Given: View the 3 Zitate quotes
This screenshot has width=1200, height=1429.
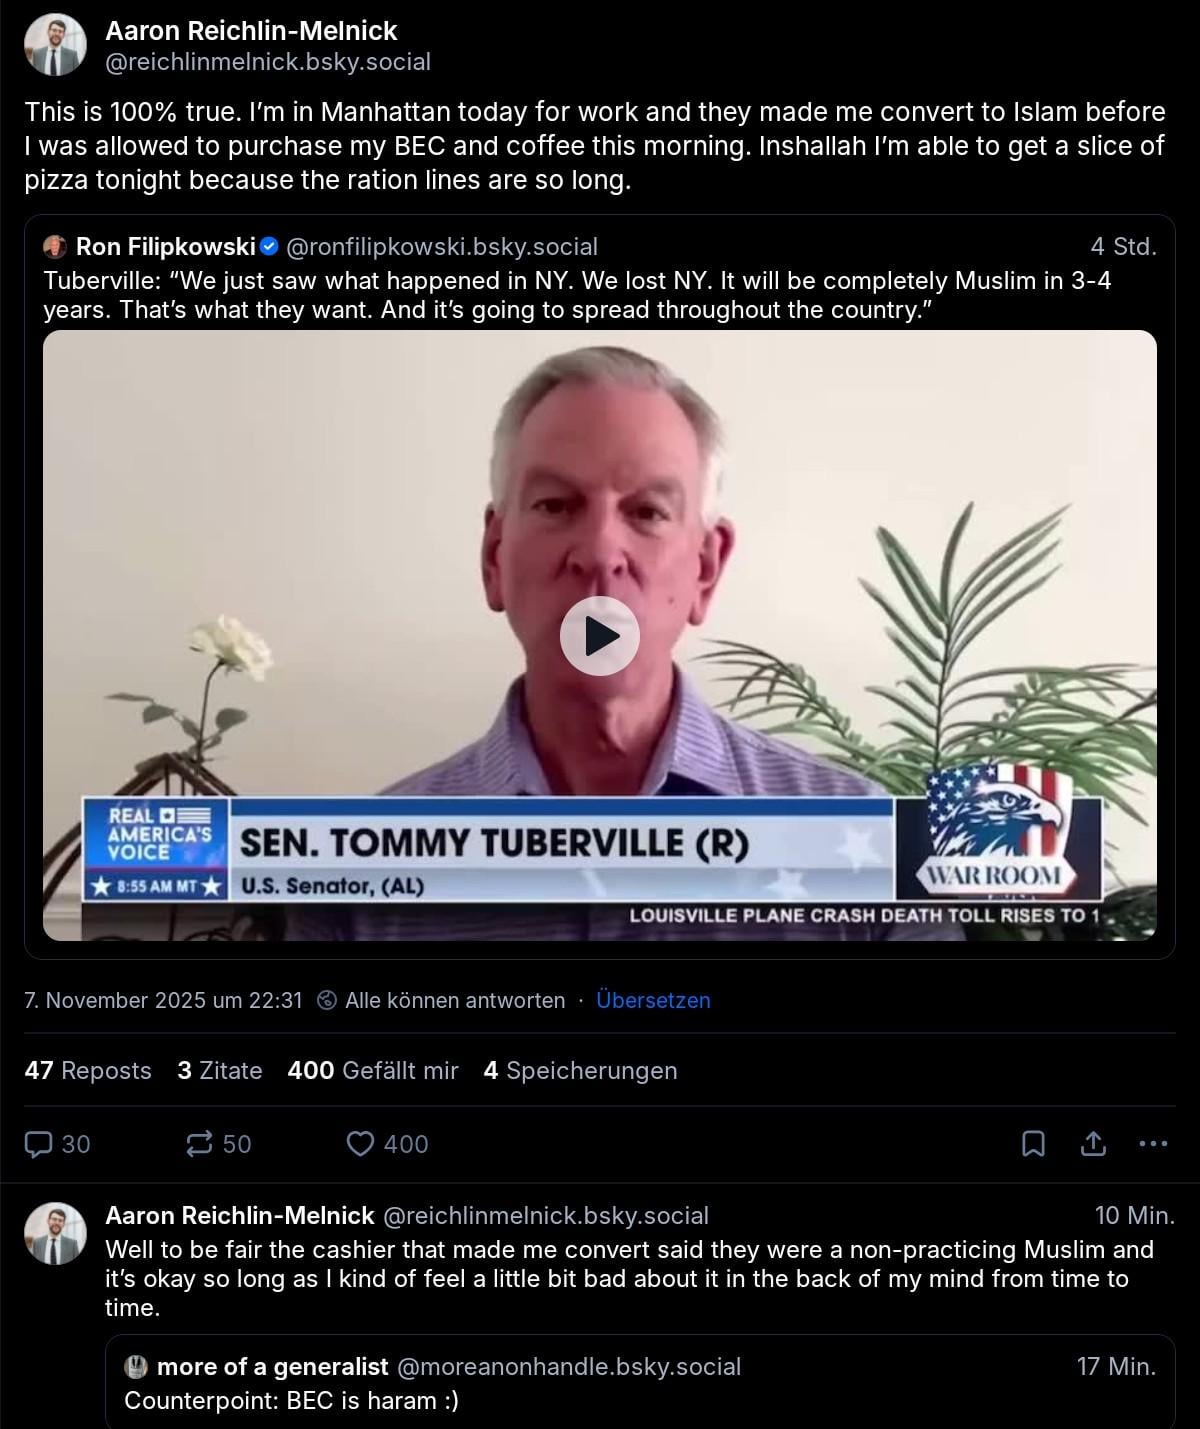Looking at the screenshot, I should coord(220,1070).
